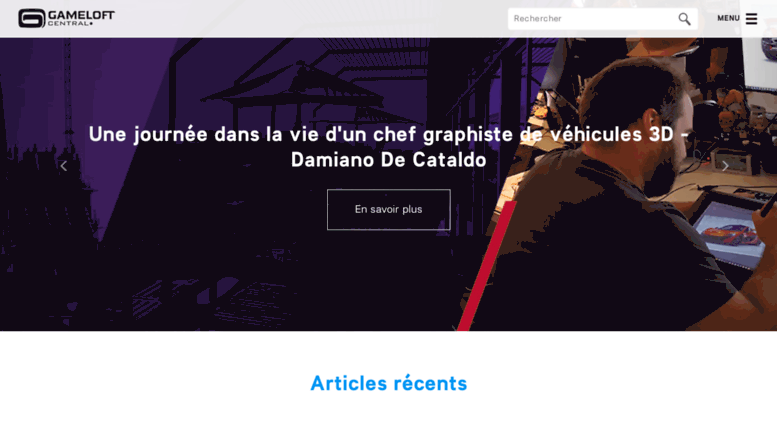Screen dimensions: 777x423
Task: Click the En savoir plus button
Action: pyautogui.click(x=388, y=210)
